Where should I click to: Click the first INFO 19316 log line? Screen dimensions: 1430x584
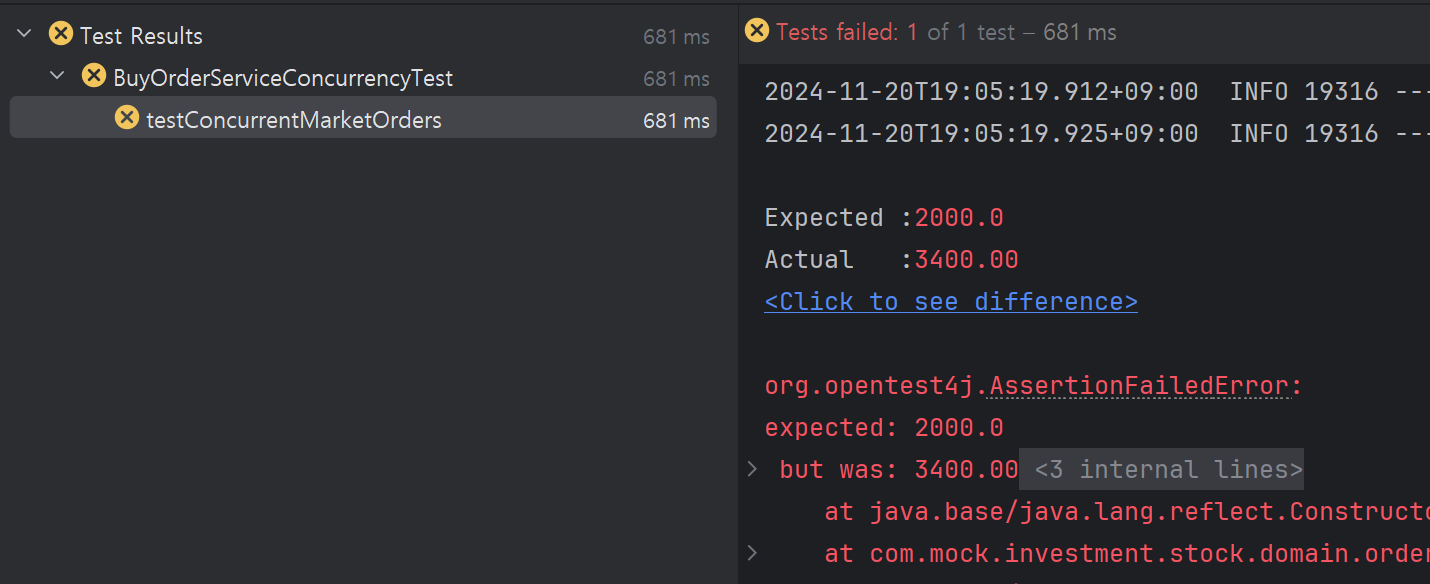click(1097, 92)
